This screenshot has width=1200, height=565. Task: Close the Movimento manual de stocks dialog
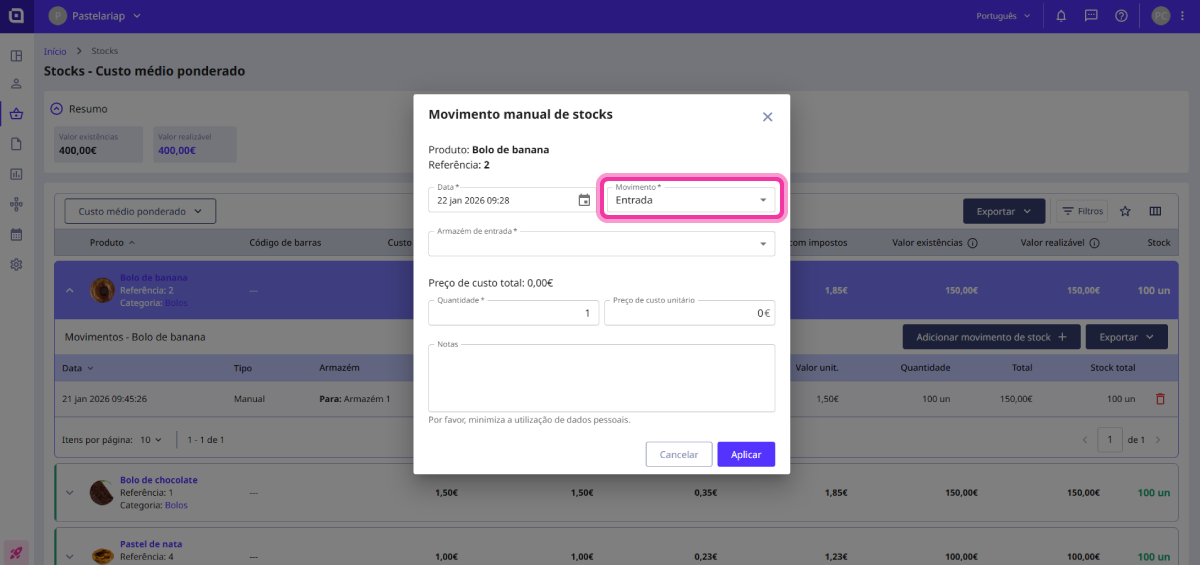tap(767, 117)
